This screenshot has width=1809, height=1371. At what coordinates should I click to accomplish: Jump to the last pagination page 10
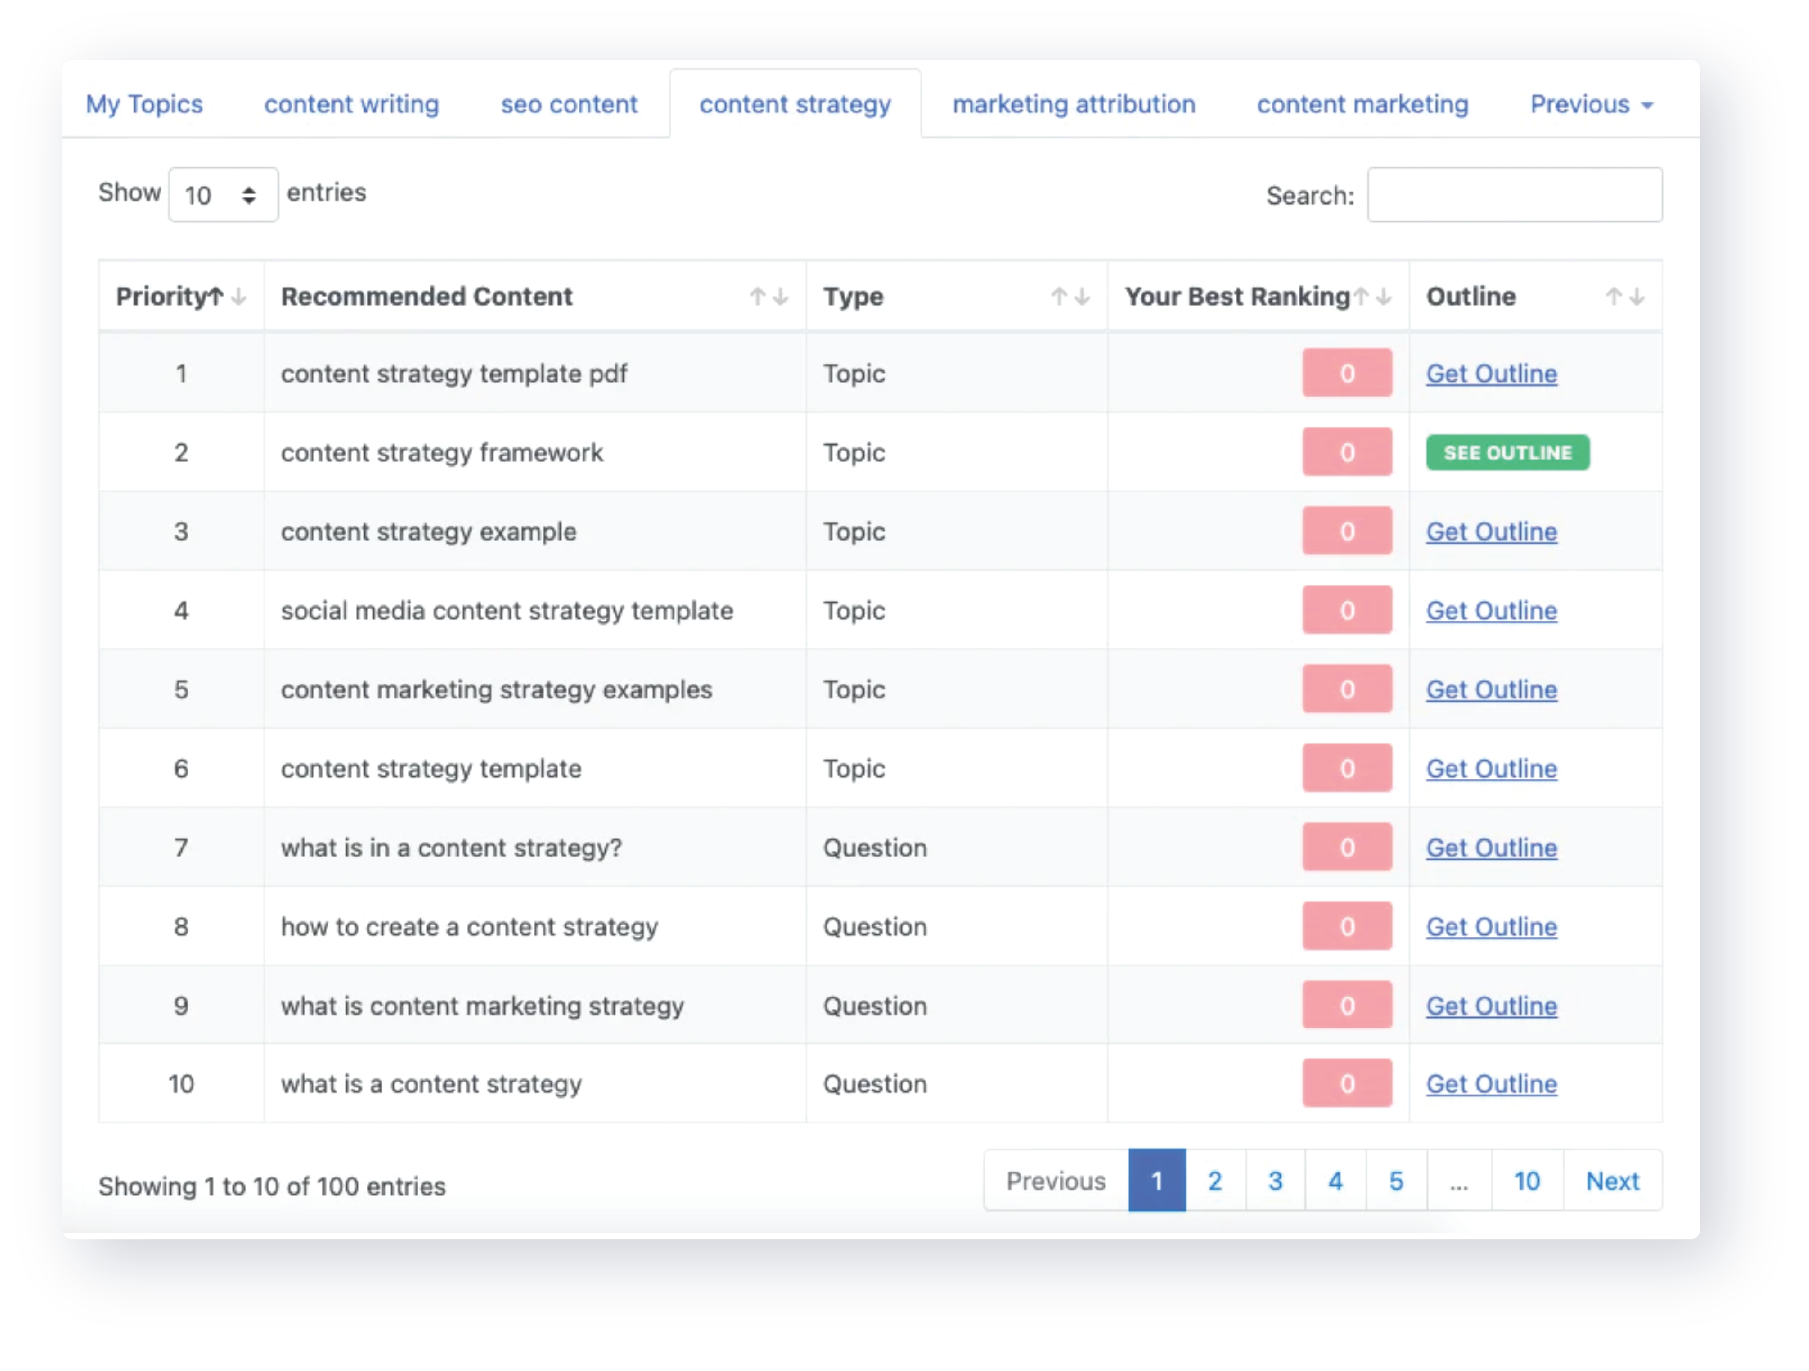point(1527,1181)
